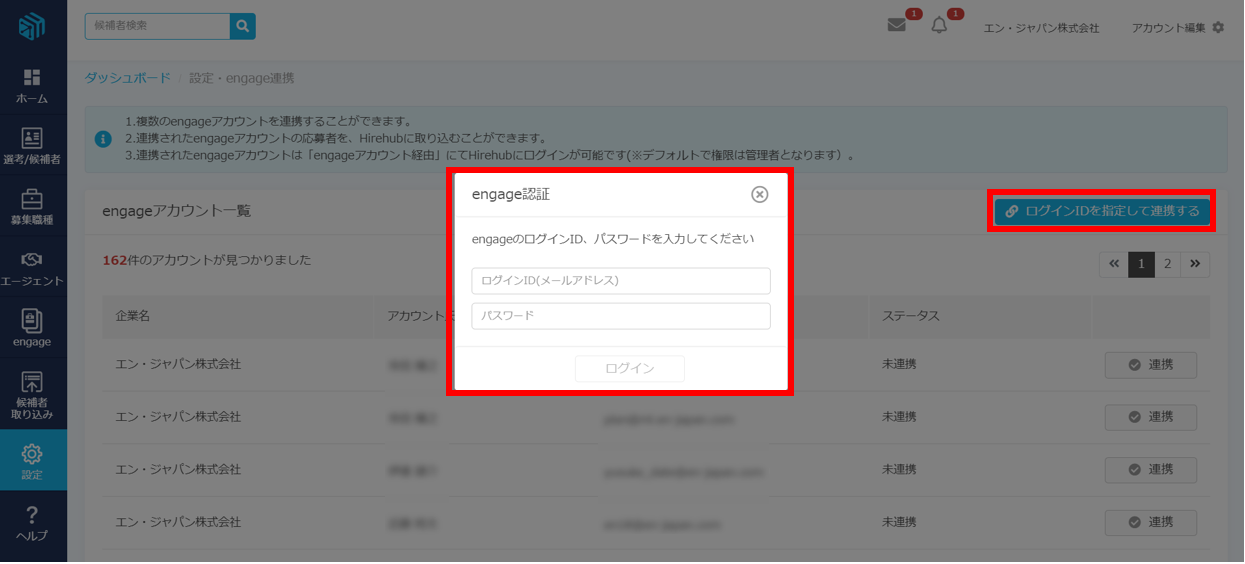Open アカウント編集 settings menu
Image resolution: width=1245 pixels, height=564 pixels.
point(1177,28)
